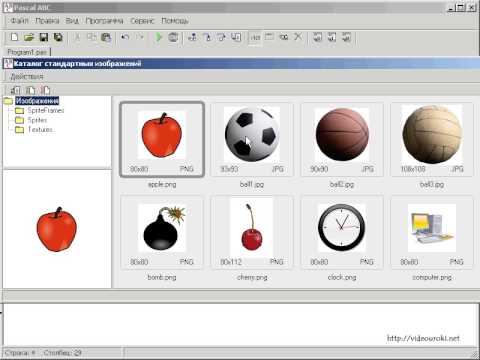This screenshot has height=360, width=480.
Task: Select the Sprites folder in tree
Action: 37,120
